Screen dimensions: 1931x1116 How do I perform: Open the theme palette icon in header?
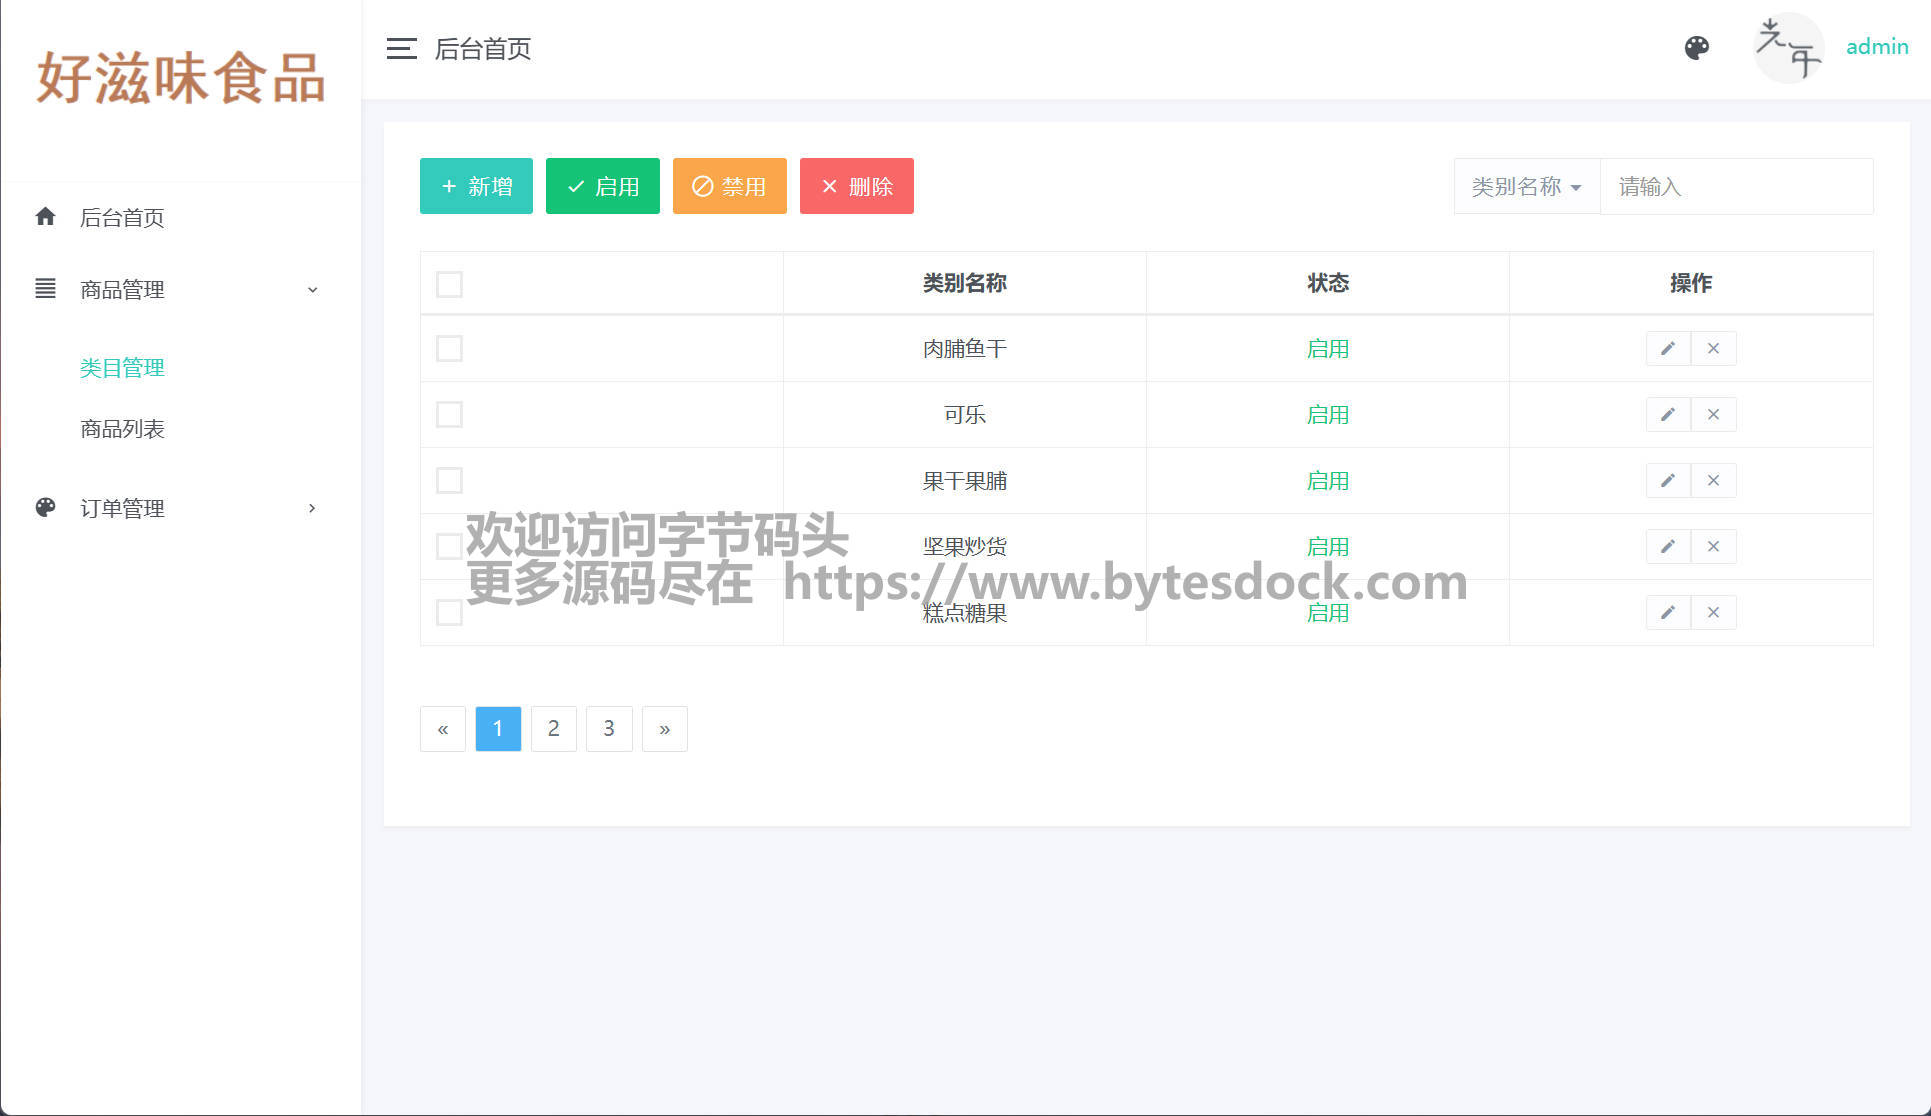click(1696, 48)
